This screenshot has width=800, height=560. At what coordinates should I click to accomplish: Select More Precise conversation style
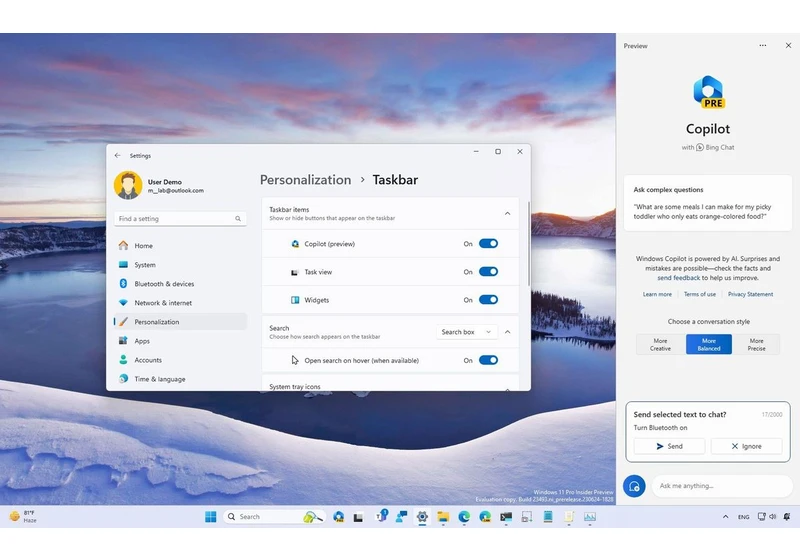point(756,344)
